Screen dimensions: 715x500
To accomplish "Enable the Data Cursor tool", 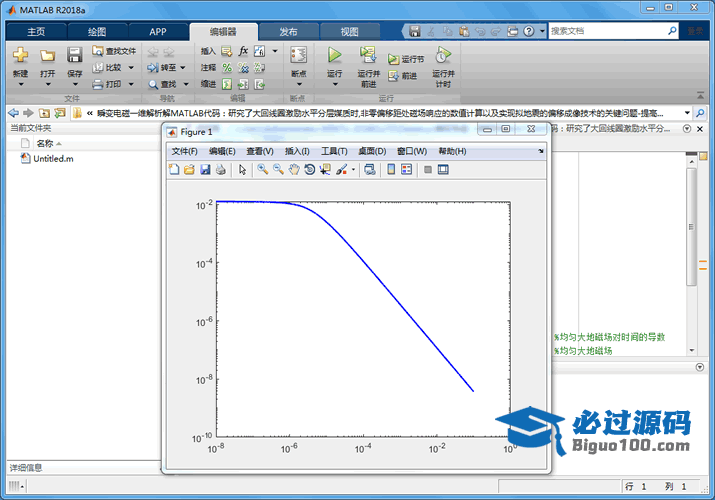I will [x=326, y=170].
